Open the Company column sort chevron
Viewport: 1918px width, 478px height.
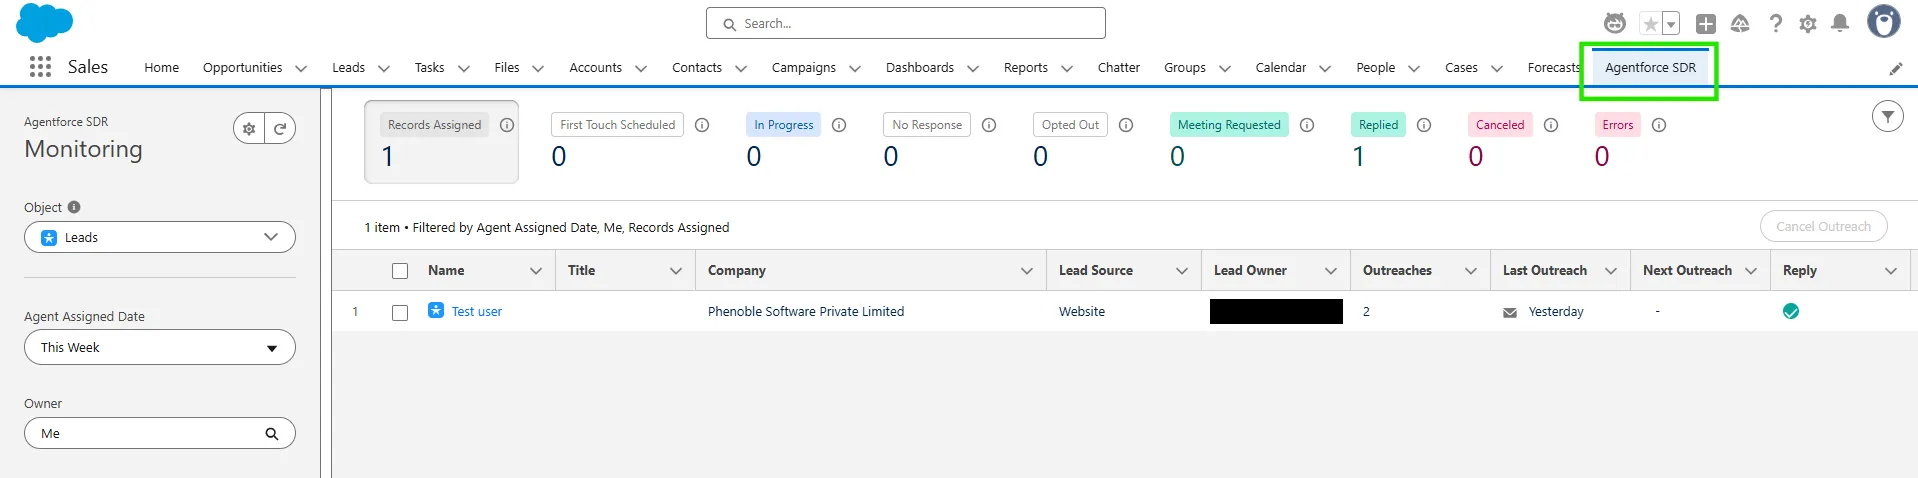(x=1026, y=271)
